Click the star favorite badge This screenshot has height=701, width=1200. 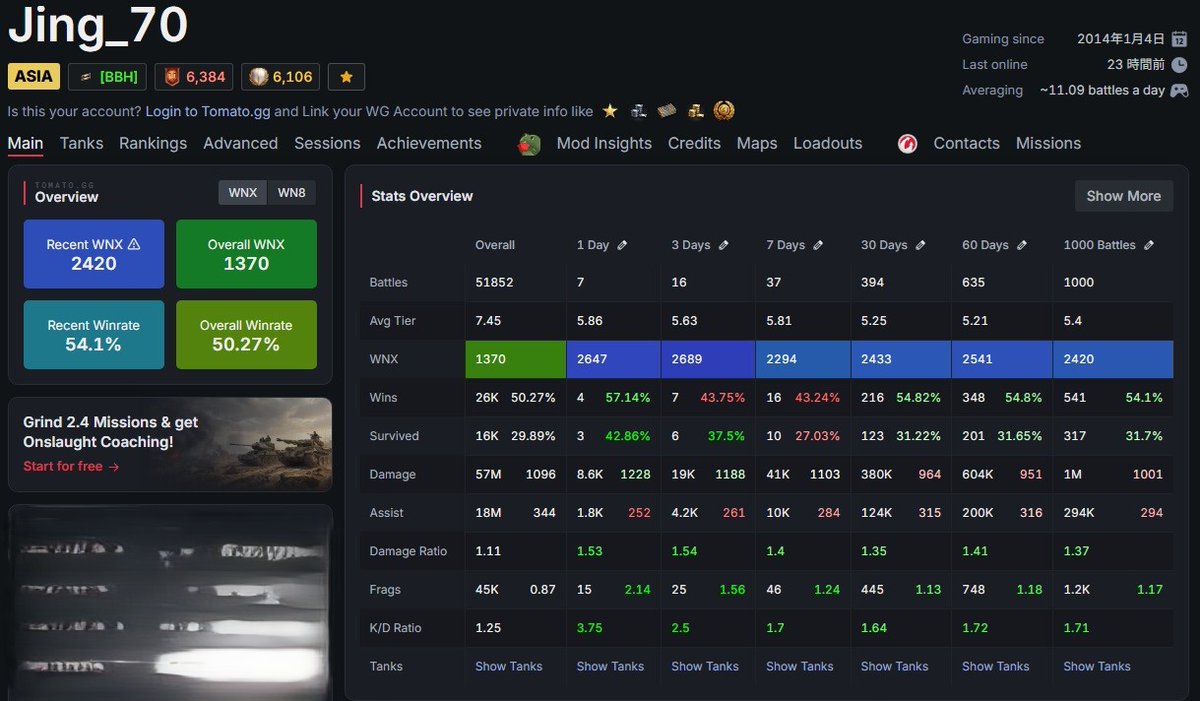(x=346, y=77)
